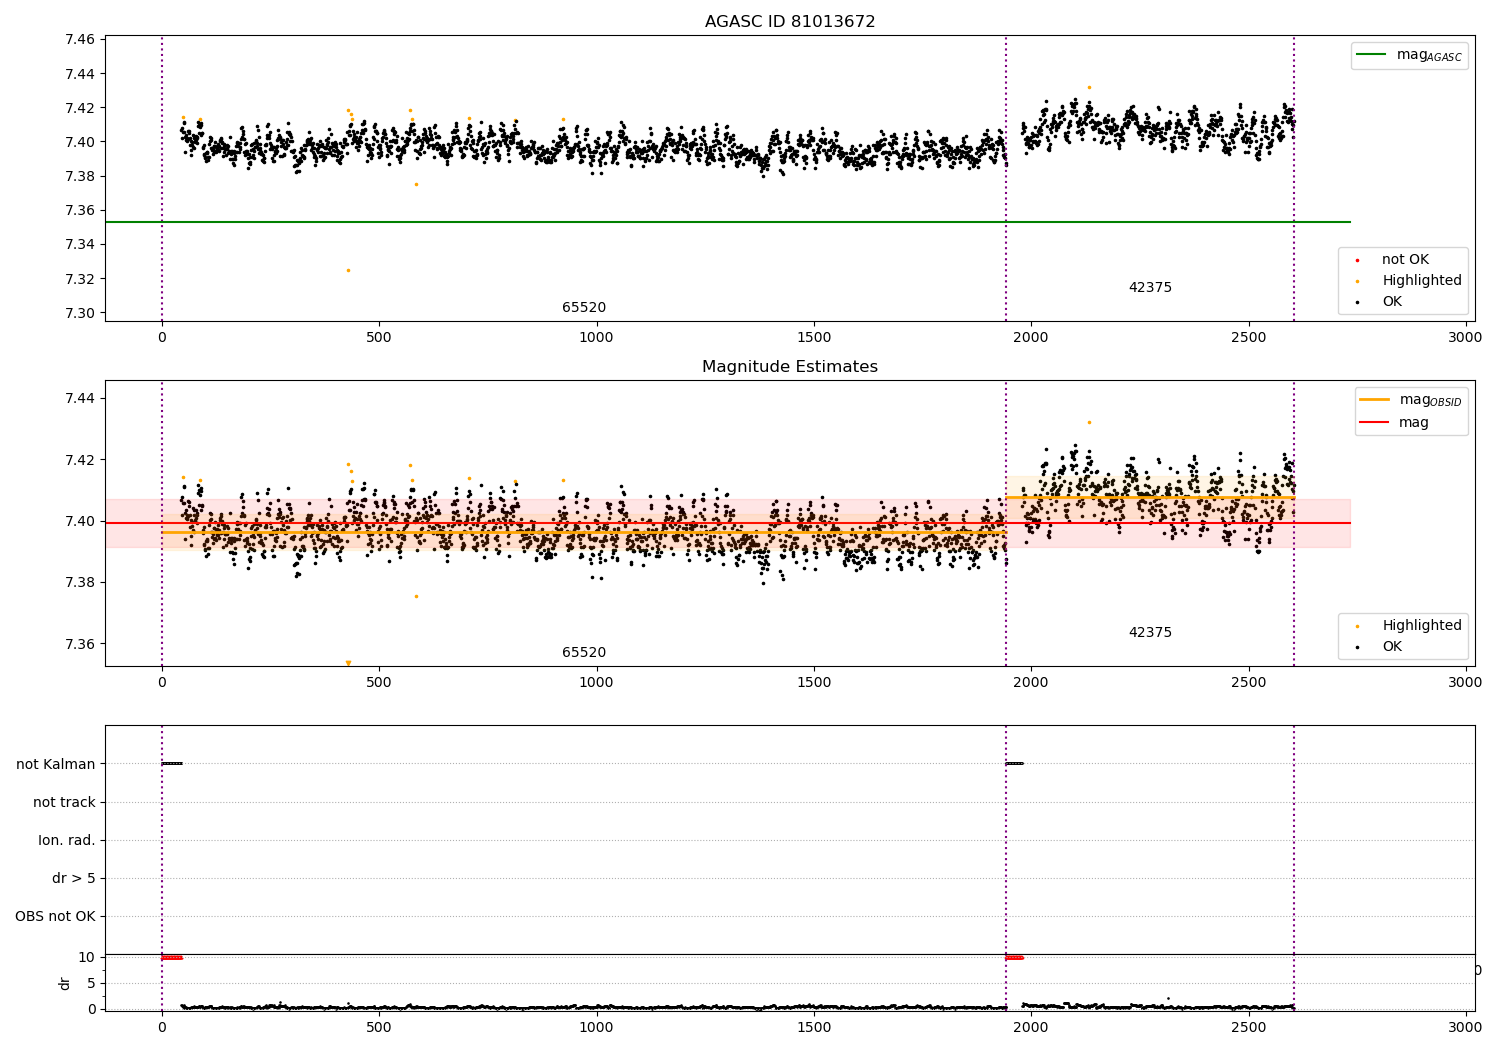The height and width of the screenshot is (1050, 1500).
Task: Click the 7.30 tick label on top plot
Action: coord(80,313)
